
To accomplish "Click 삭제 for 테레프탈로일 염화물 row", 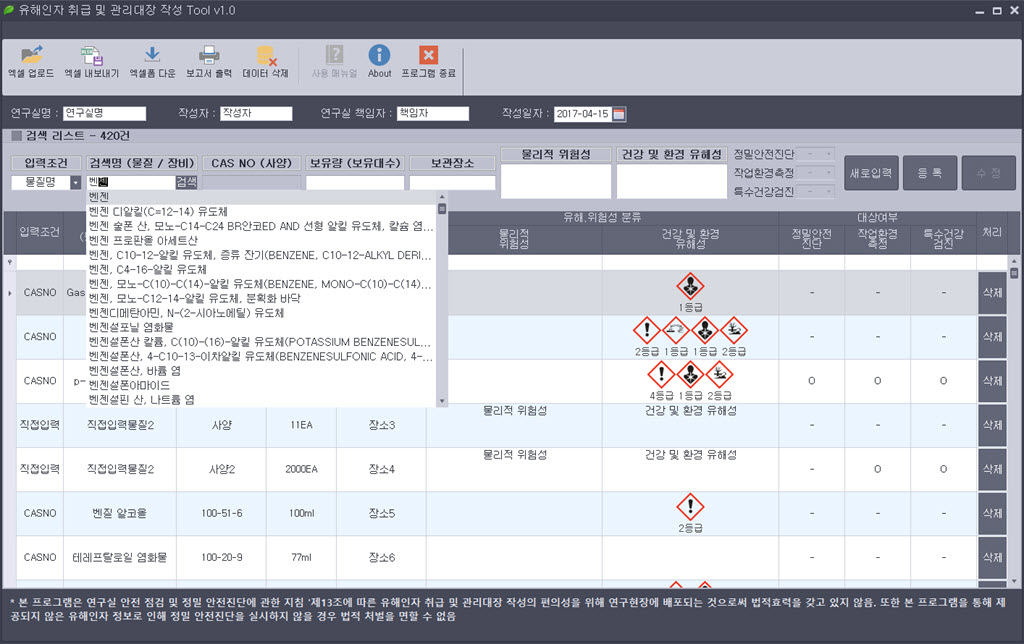I will coord(993,557).
